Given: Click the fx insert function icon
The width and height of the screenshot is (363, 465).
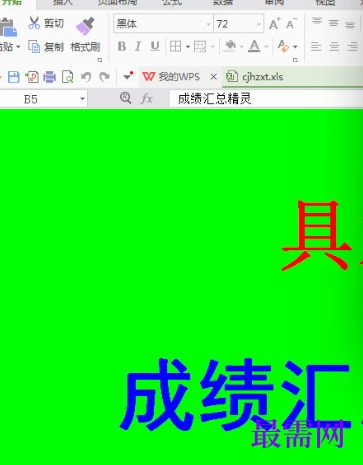Looking at the screenshot, I should point(147,99).
